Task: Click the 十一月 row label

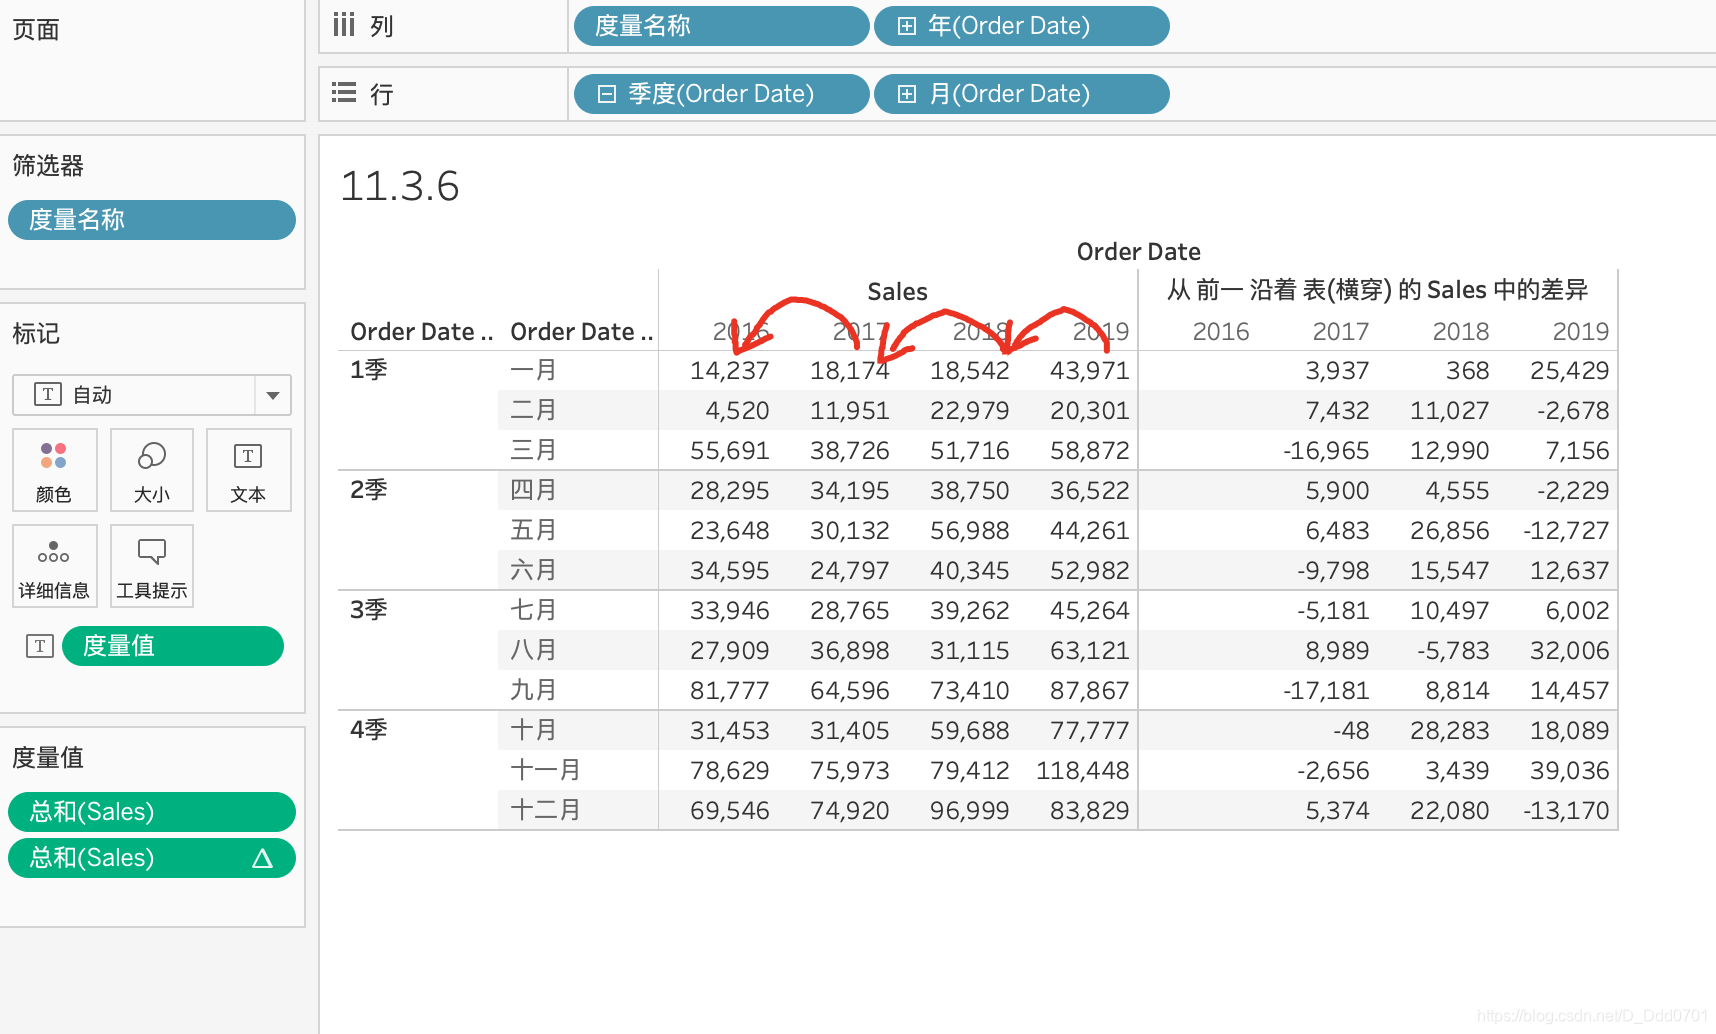Action: [545, 770]
